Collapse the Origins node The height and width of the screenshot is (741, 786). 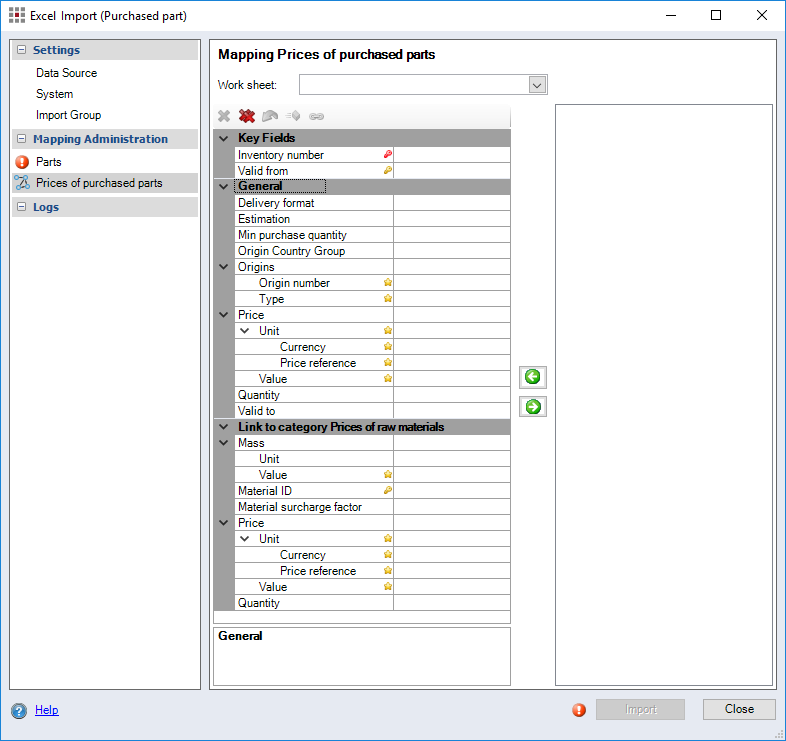tap(223, 267)
